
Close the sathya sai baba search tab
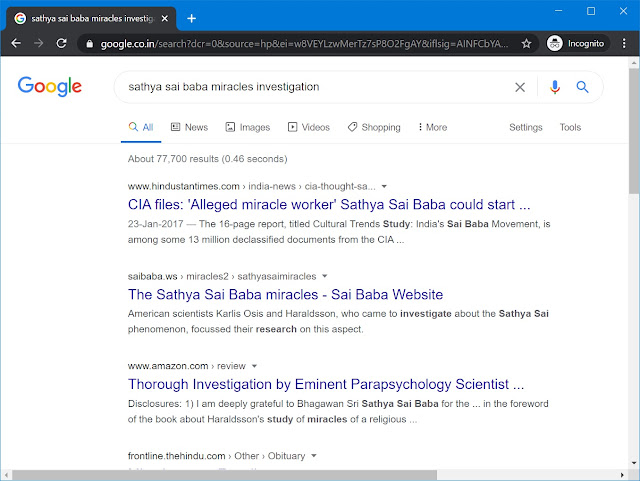tap(164, 18)
